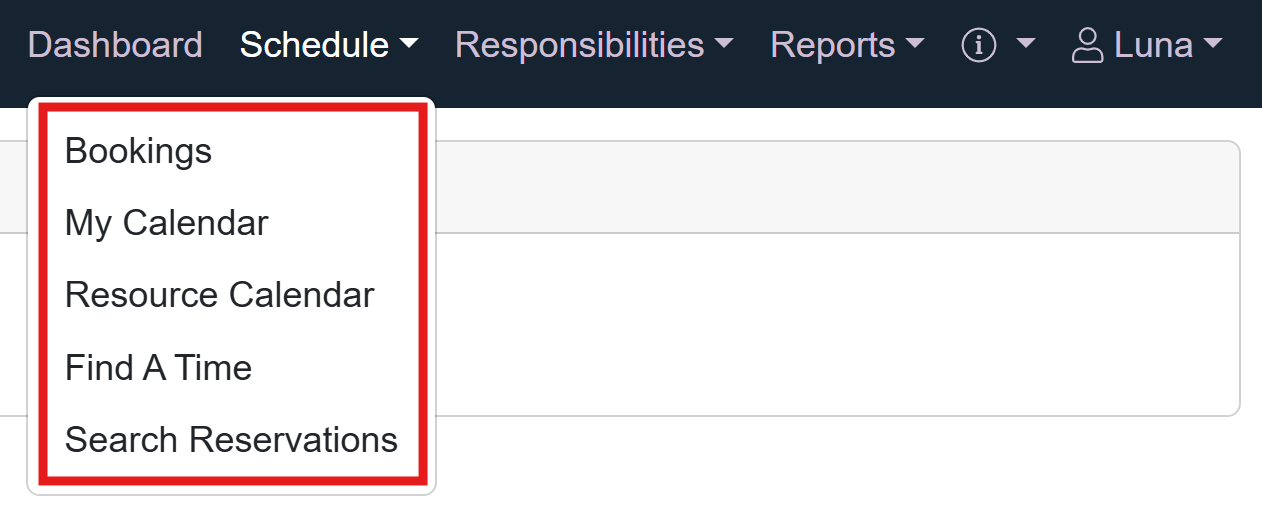The height and width of the screenshot is (519, 1262).
Task: Choose Resource Calendar in the dropdown
Action: click(219, 295)
